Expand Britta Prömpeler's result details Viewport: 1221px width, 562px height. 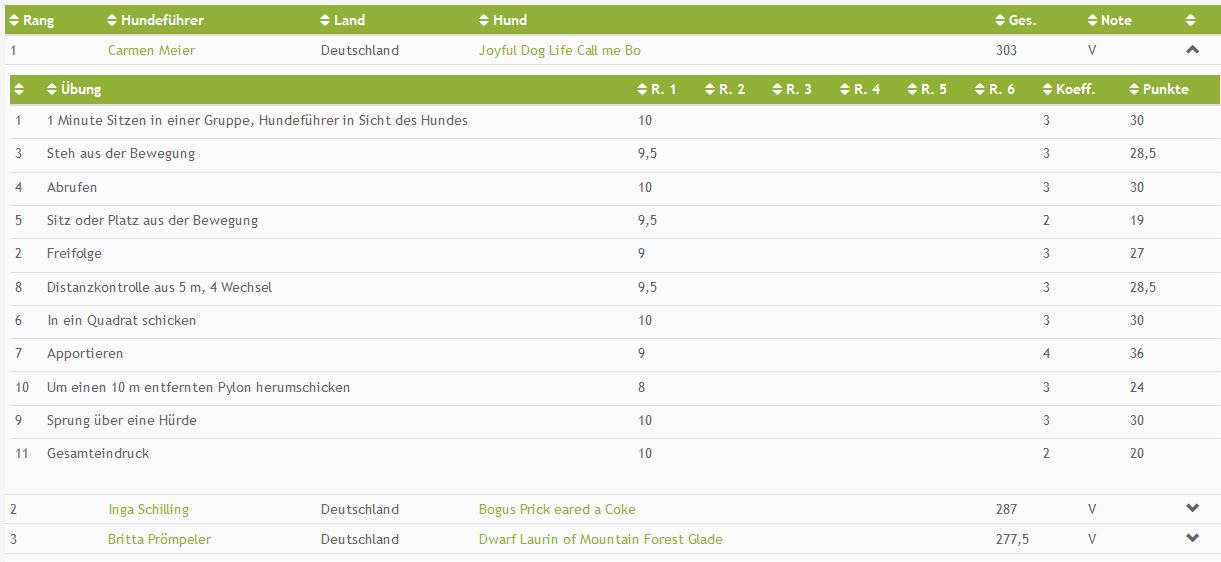point(1192,538)
